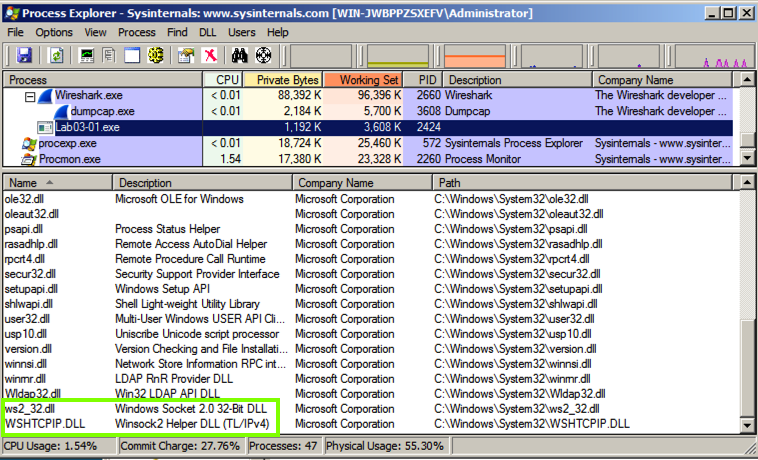This screenshot has width=758, height=460.
Task: Click the red X Kill Process icon
Action: coord(209,55)
